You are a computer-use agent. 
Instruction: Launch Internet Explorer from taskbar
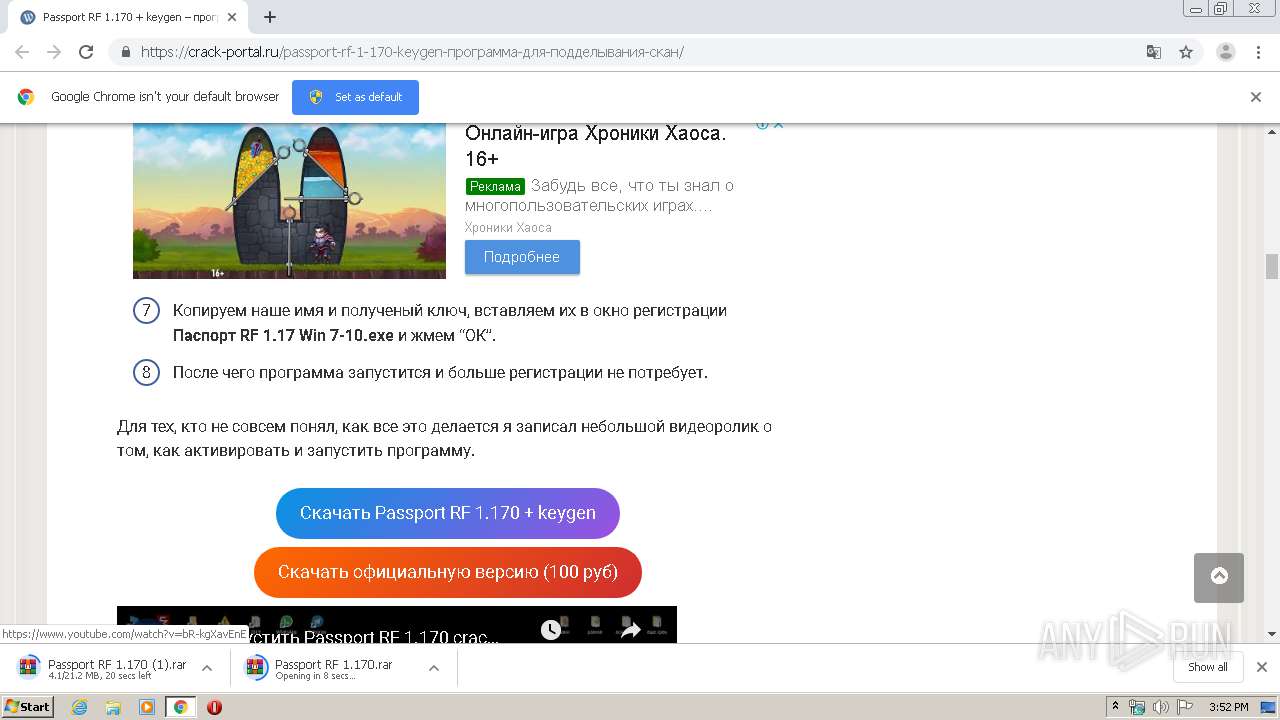coord(79,707)
